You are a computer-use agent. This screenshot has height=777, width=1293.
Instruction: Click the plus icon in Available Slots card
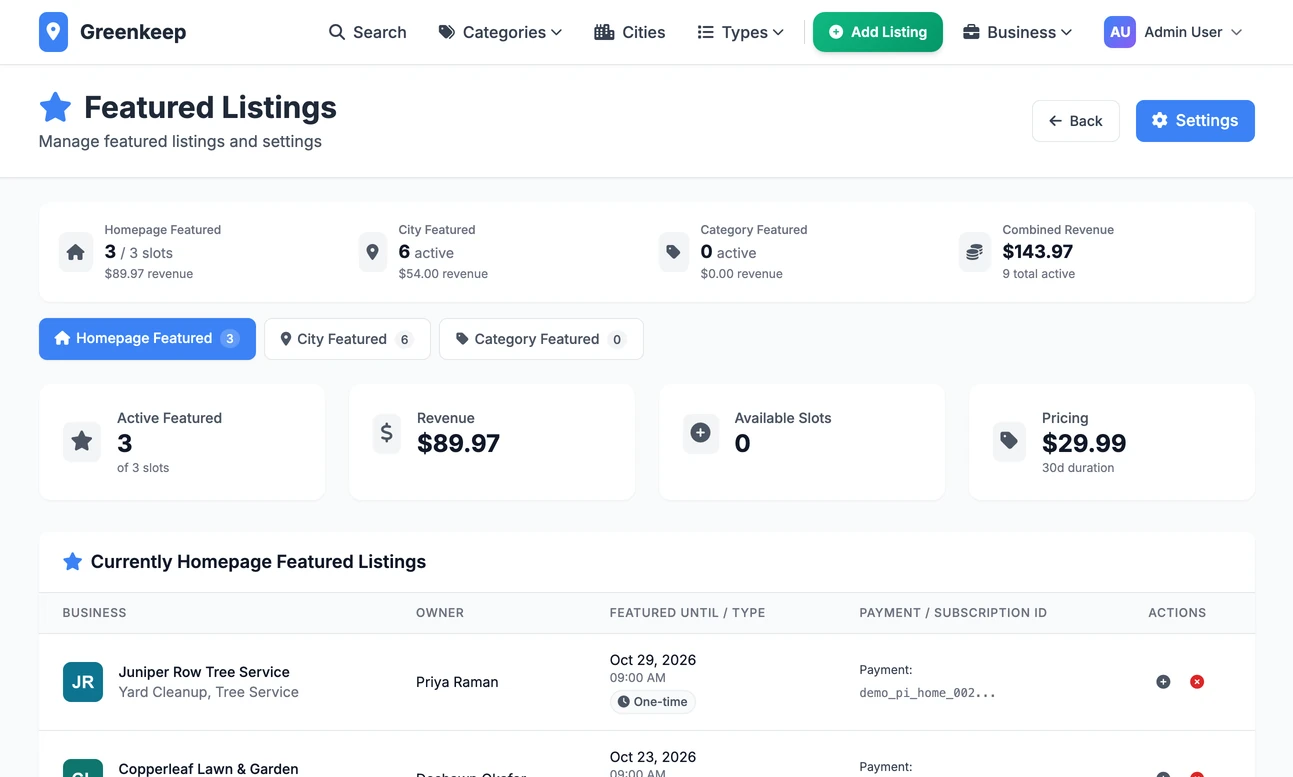701,434
